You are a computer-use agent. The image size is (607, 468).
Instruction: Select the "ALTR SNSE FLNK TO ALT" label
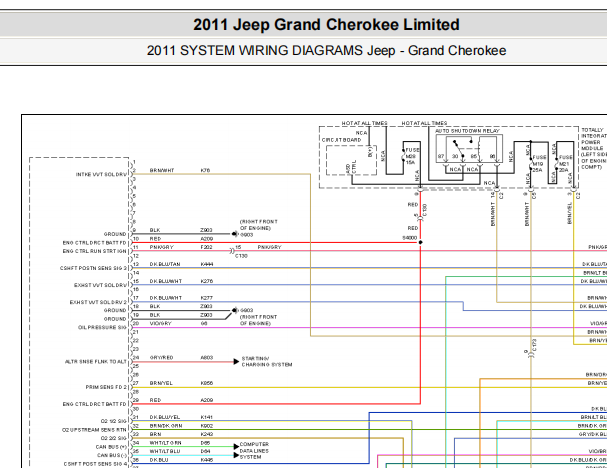[x=96, y=362]
